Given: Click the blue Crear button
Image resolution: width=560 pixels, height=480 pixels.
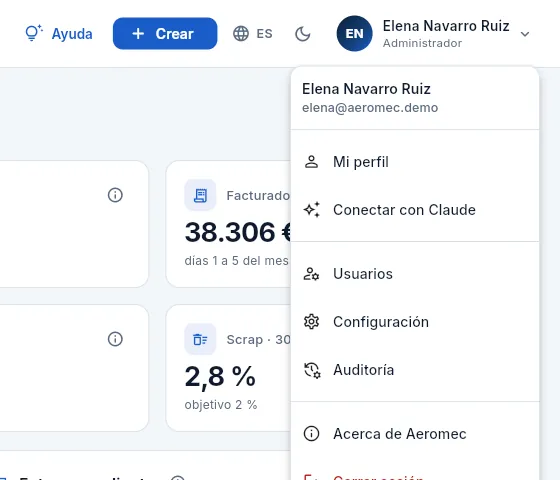Looking at the screenshot, I should coord(165,34).
